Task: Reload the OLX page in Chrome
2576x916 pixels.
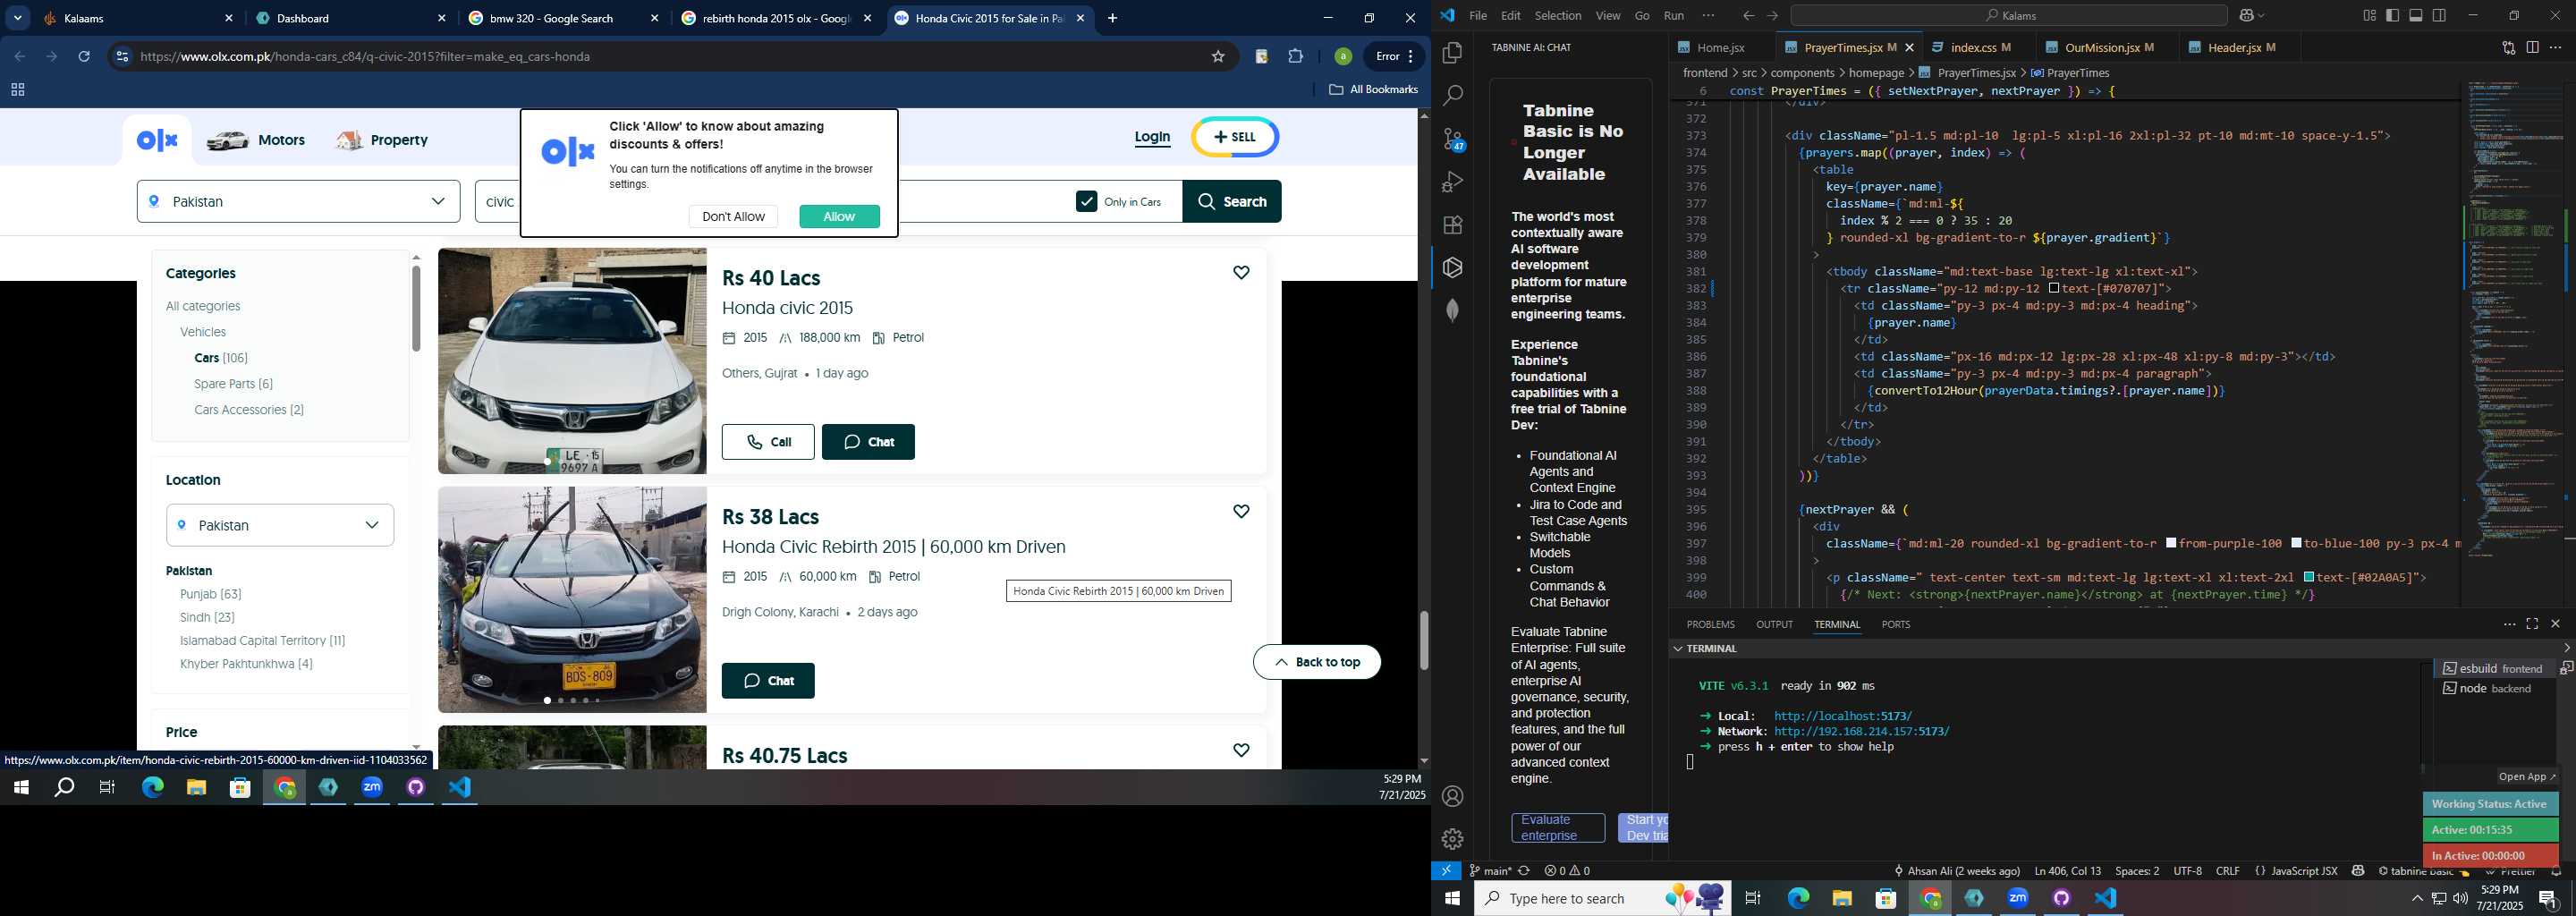Action: (x=84, y=56)
